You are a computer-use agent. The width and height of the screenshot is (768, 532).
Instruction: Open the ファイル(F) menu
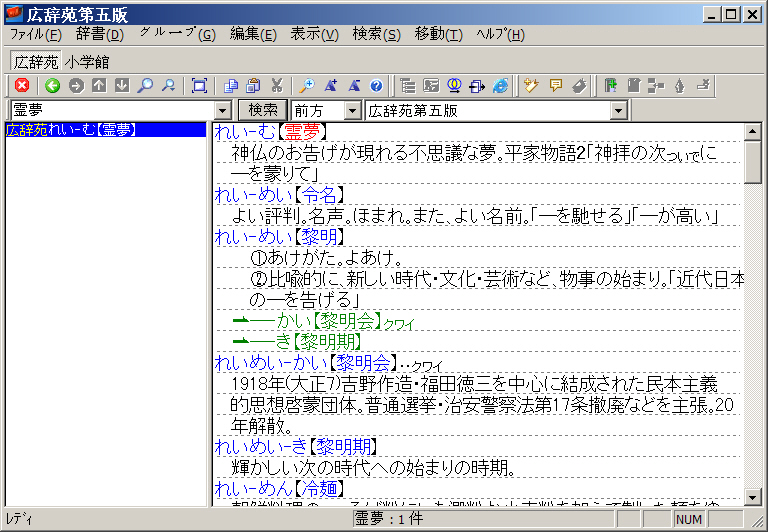[x=35, y=34]
